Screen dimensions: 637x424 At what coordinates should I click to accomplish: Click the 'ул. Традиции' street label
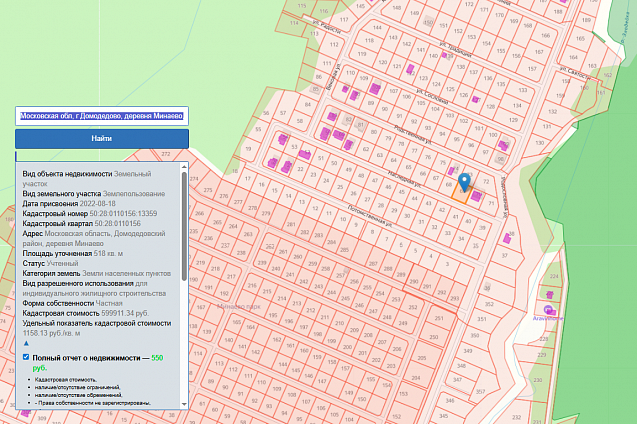[x=455, y=49]
